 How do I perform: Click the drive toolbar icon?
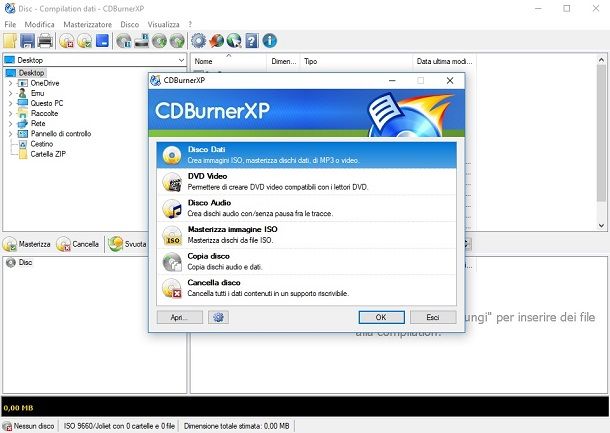tap(142, 40)
